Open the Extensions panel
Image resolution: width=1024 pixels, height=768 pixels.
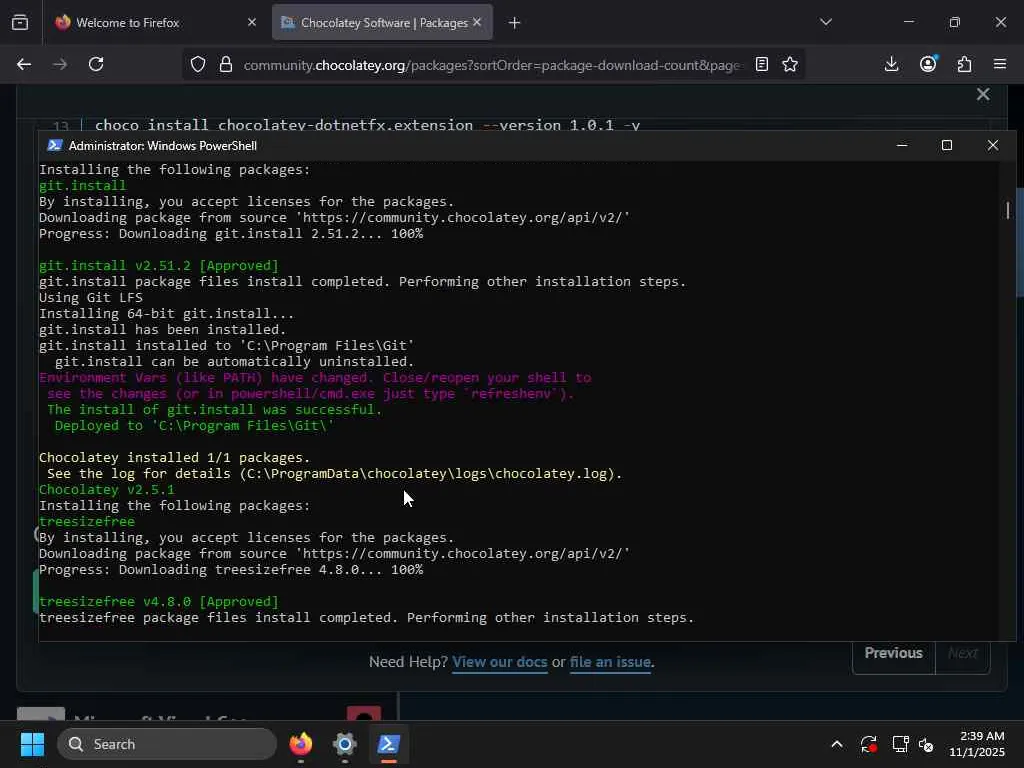coord(965,64)
